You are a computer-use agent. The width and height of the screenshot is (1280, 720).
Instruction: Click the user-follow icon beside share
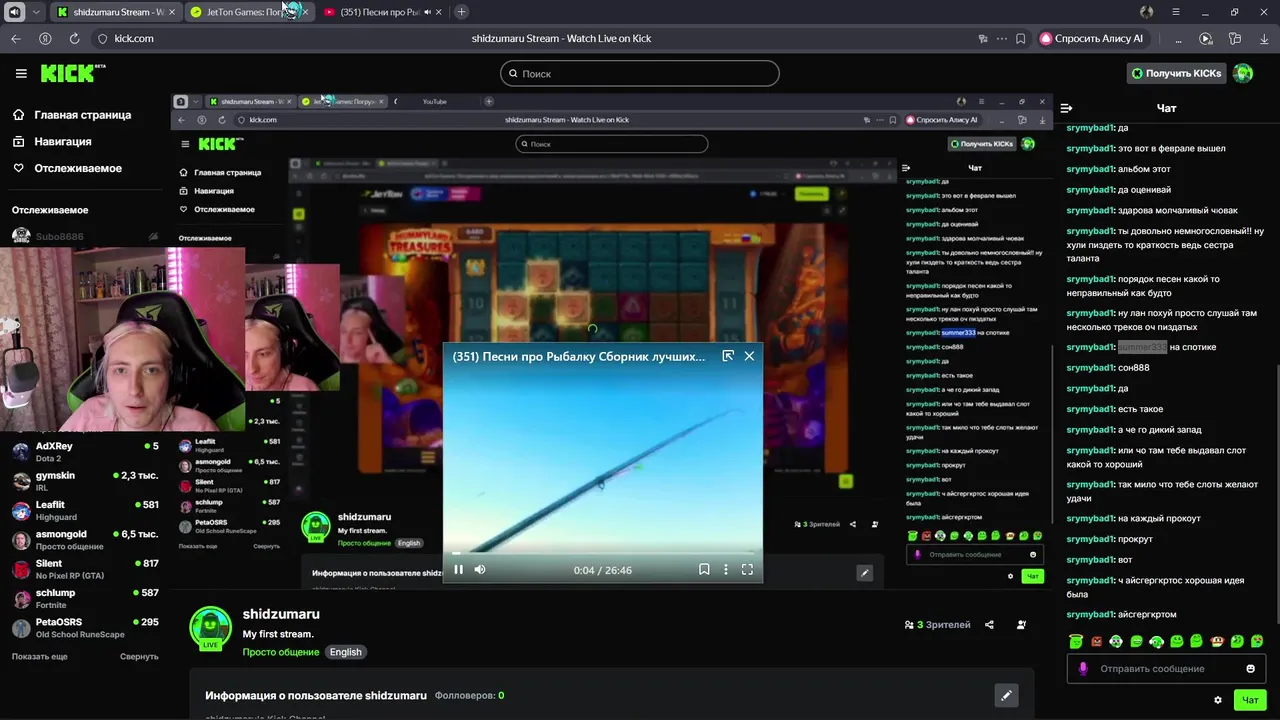(x=1021, y=625)
